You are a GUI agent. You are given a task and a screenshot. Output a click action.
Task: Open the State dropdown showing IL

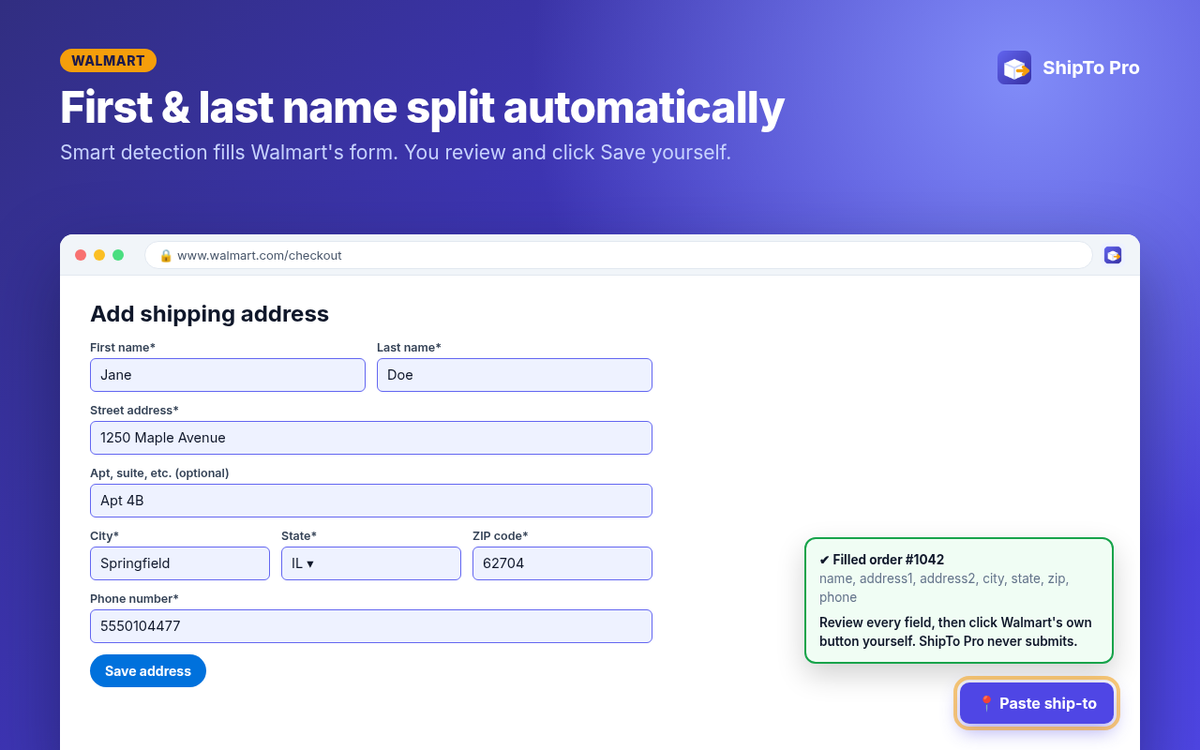[x=371, y=563]
